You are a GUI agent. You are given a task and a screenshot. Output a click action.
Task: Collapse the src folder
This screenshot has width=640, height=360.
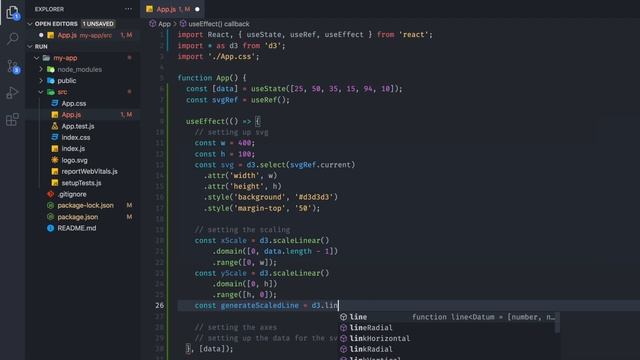(x=41, y=92)
